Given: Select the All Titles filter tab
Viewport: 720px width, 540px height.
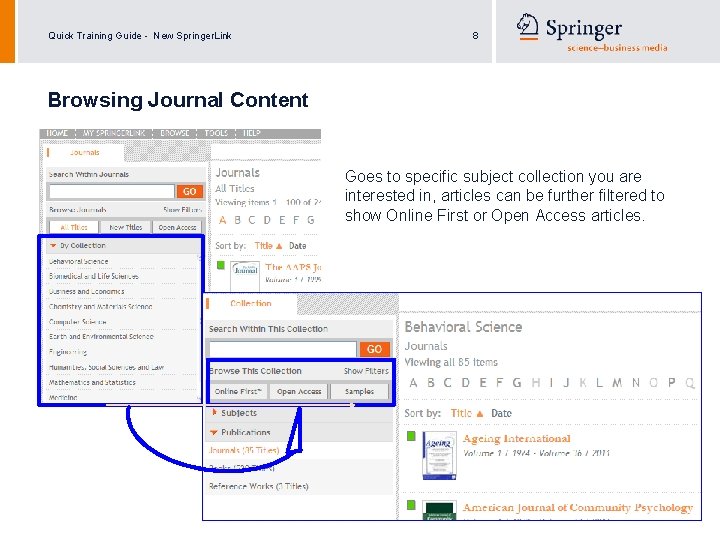Looking at the screenshot, I should tap(73, 227).
